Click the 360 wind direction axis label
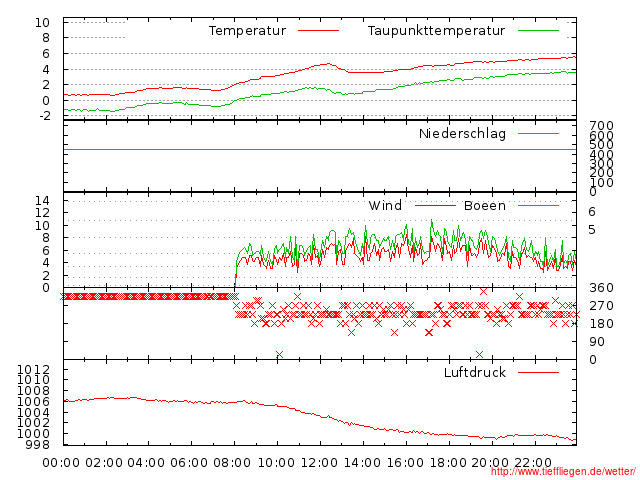 tap(601, 288)
